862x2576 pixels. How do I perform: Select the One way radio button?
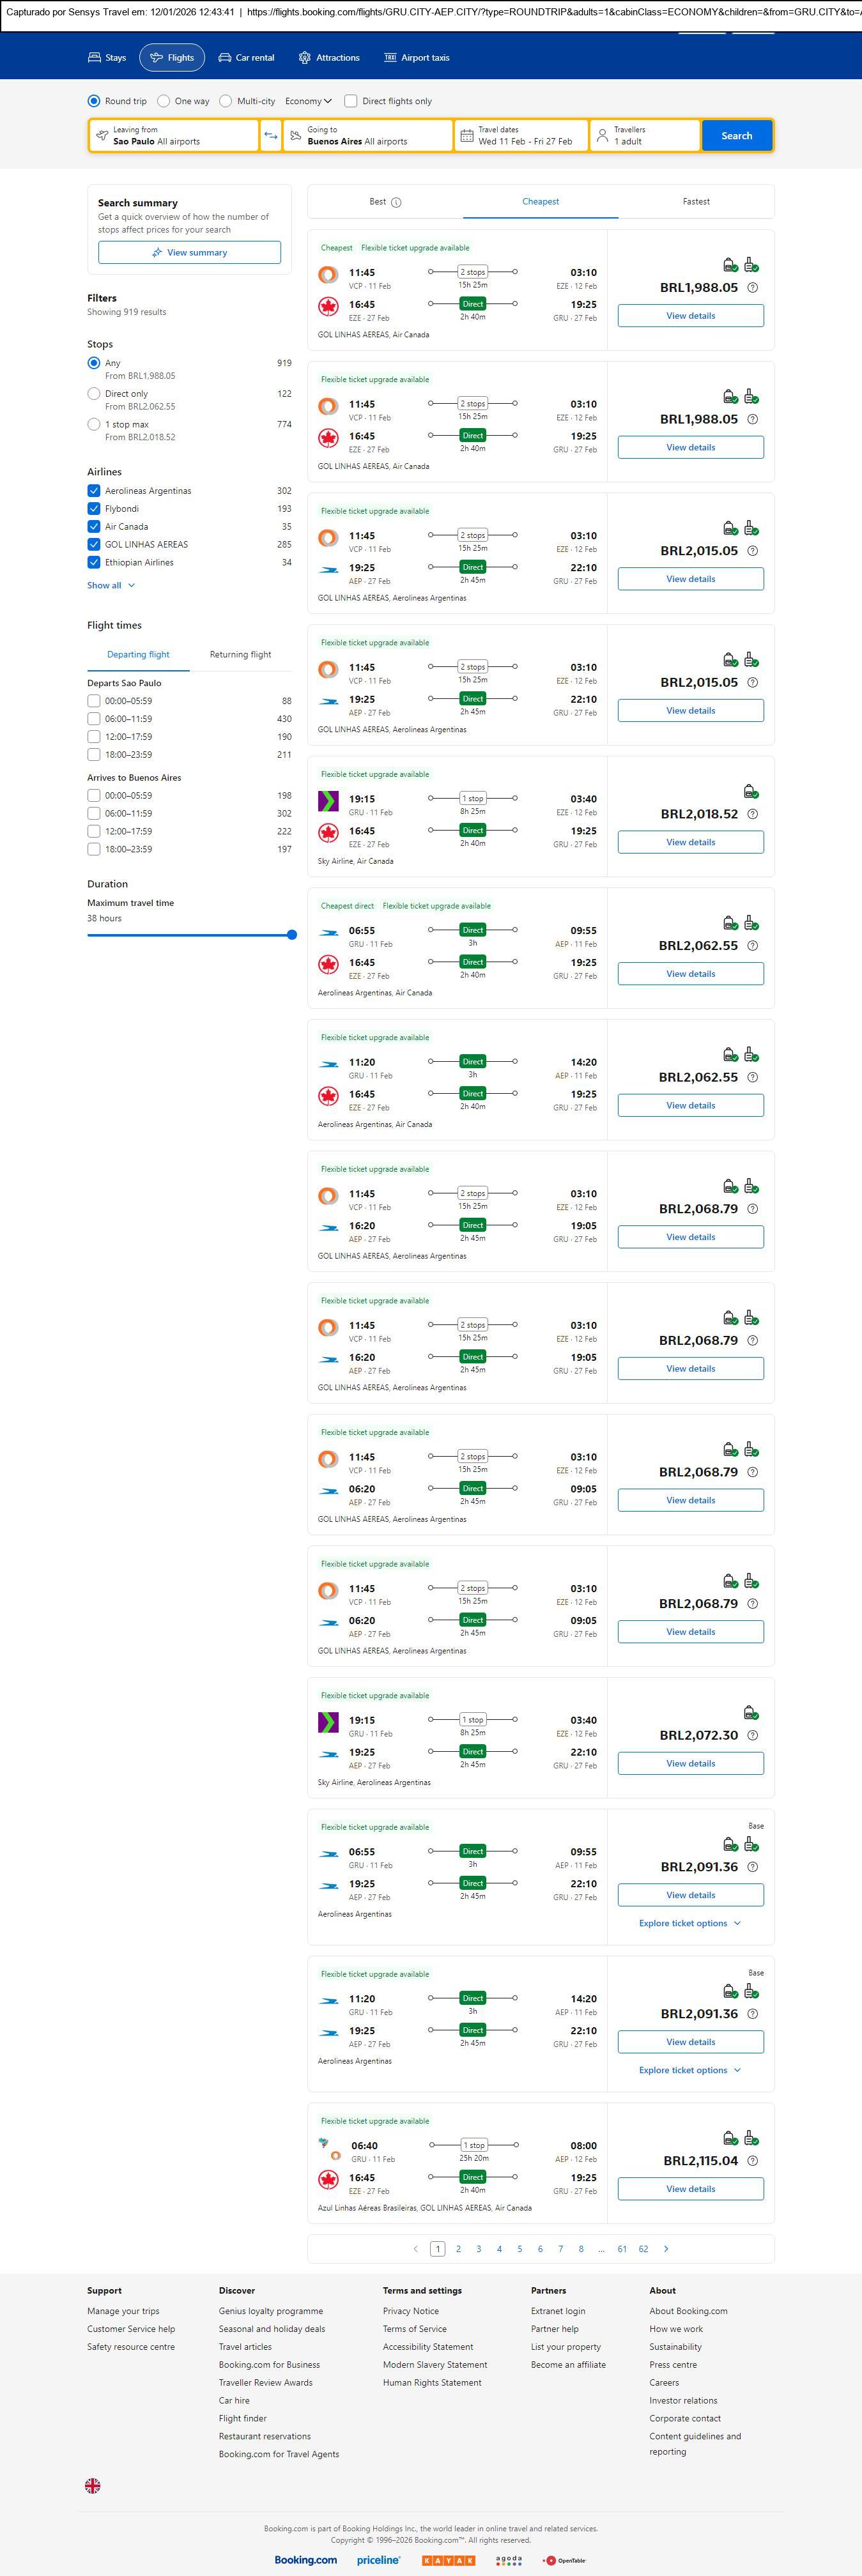click(x=164, y=101)
